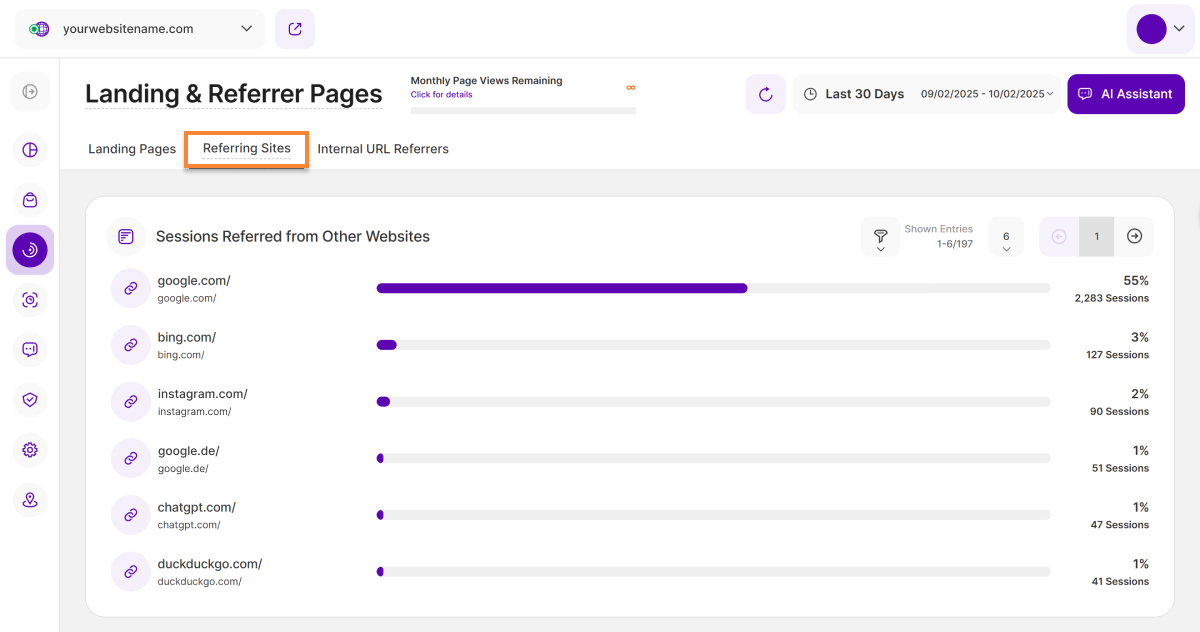This screenshot has height=632, width=1200.
Task: Go to next page of entries
Action: [1134, 237]
